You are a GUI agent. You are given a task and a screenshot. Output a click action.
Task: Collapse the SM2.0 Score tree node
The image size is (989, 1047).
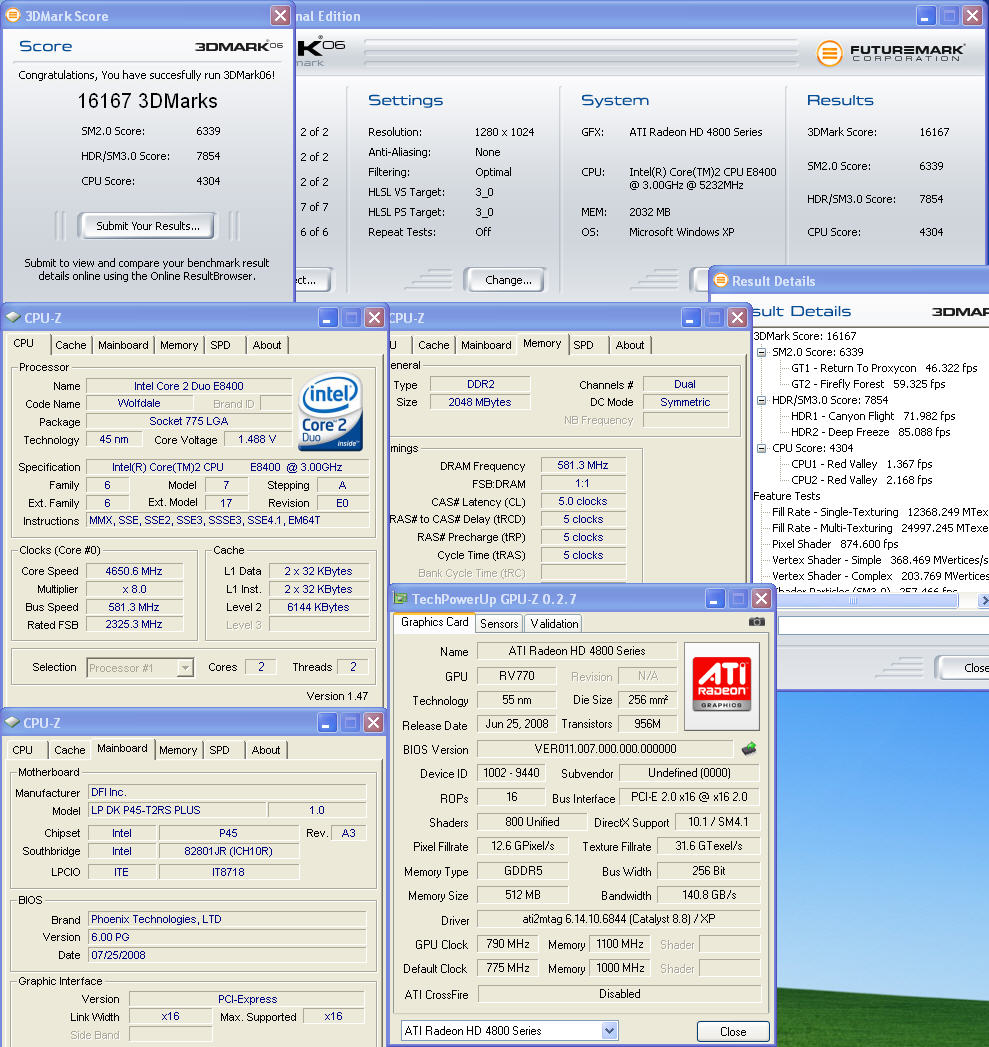click(761, 352)
